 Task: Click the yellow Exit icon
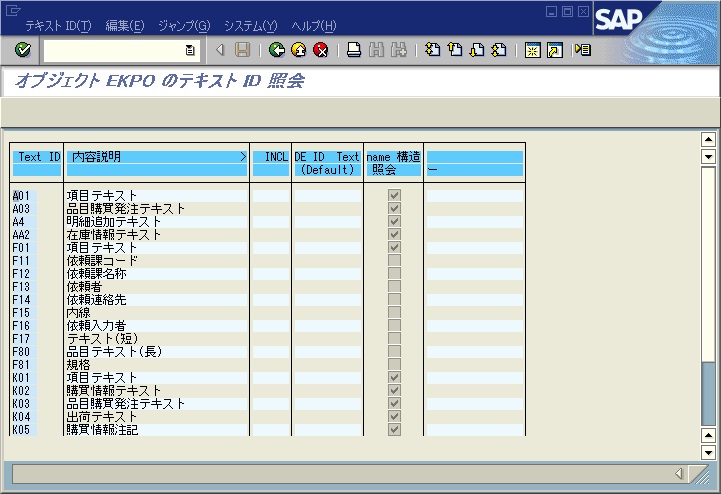(x=298, y=49)
